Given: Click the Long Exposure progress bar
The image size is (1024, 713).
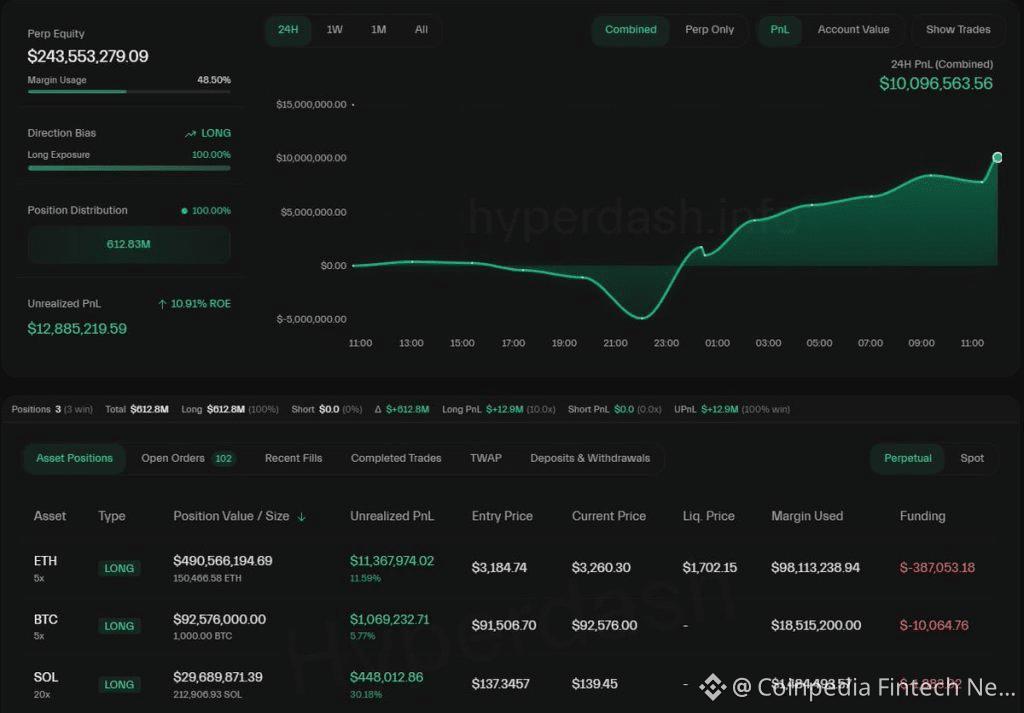Looking at the screenshot, I should [129, 168].
